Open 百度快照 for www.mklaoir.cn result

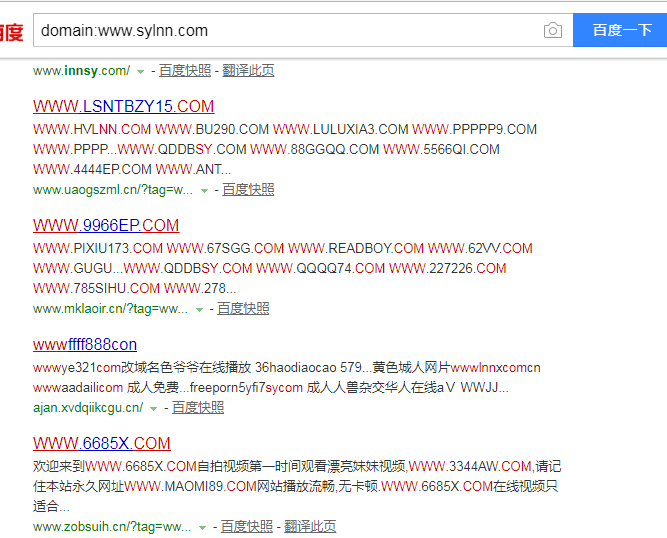coord(243,309)
